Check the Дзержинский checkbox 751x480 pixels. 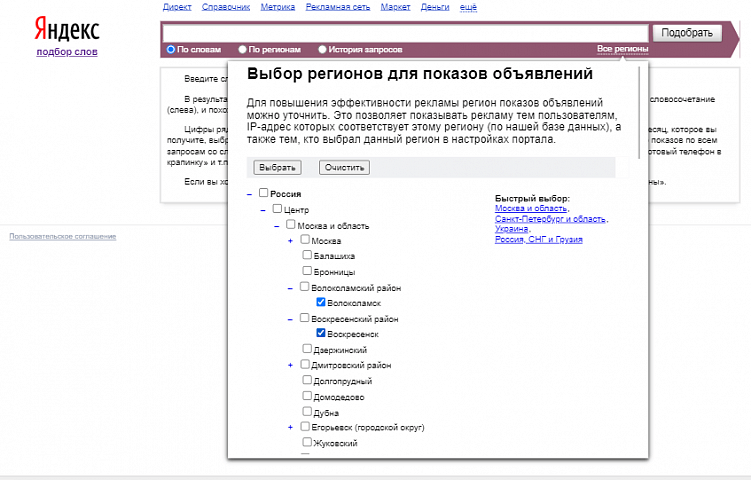(x=307, y=348)
